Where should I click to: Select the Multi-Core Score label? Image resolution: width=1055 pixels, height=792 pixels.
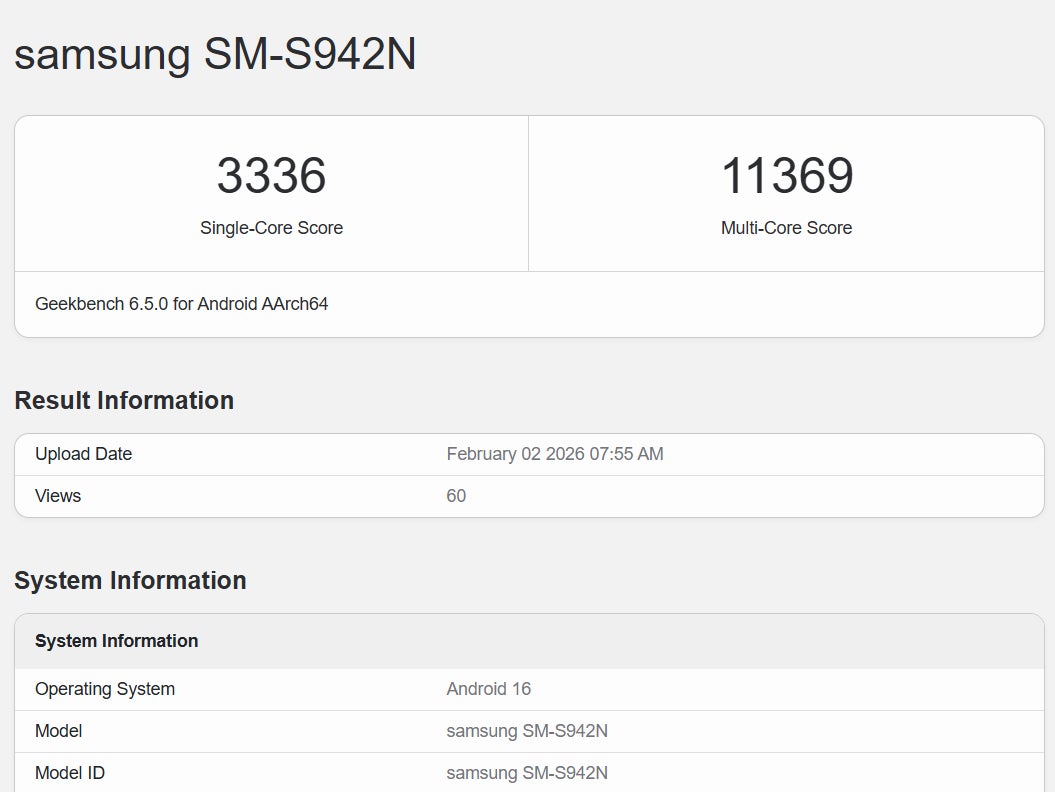(x=786, y=228)
